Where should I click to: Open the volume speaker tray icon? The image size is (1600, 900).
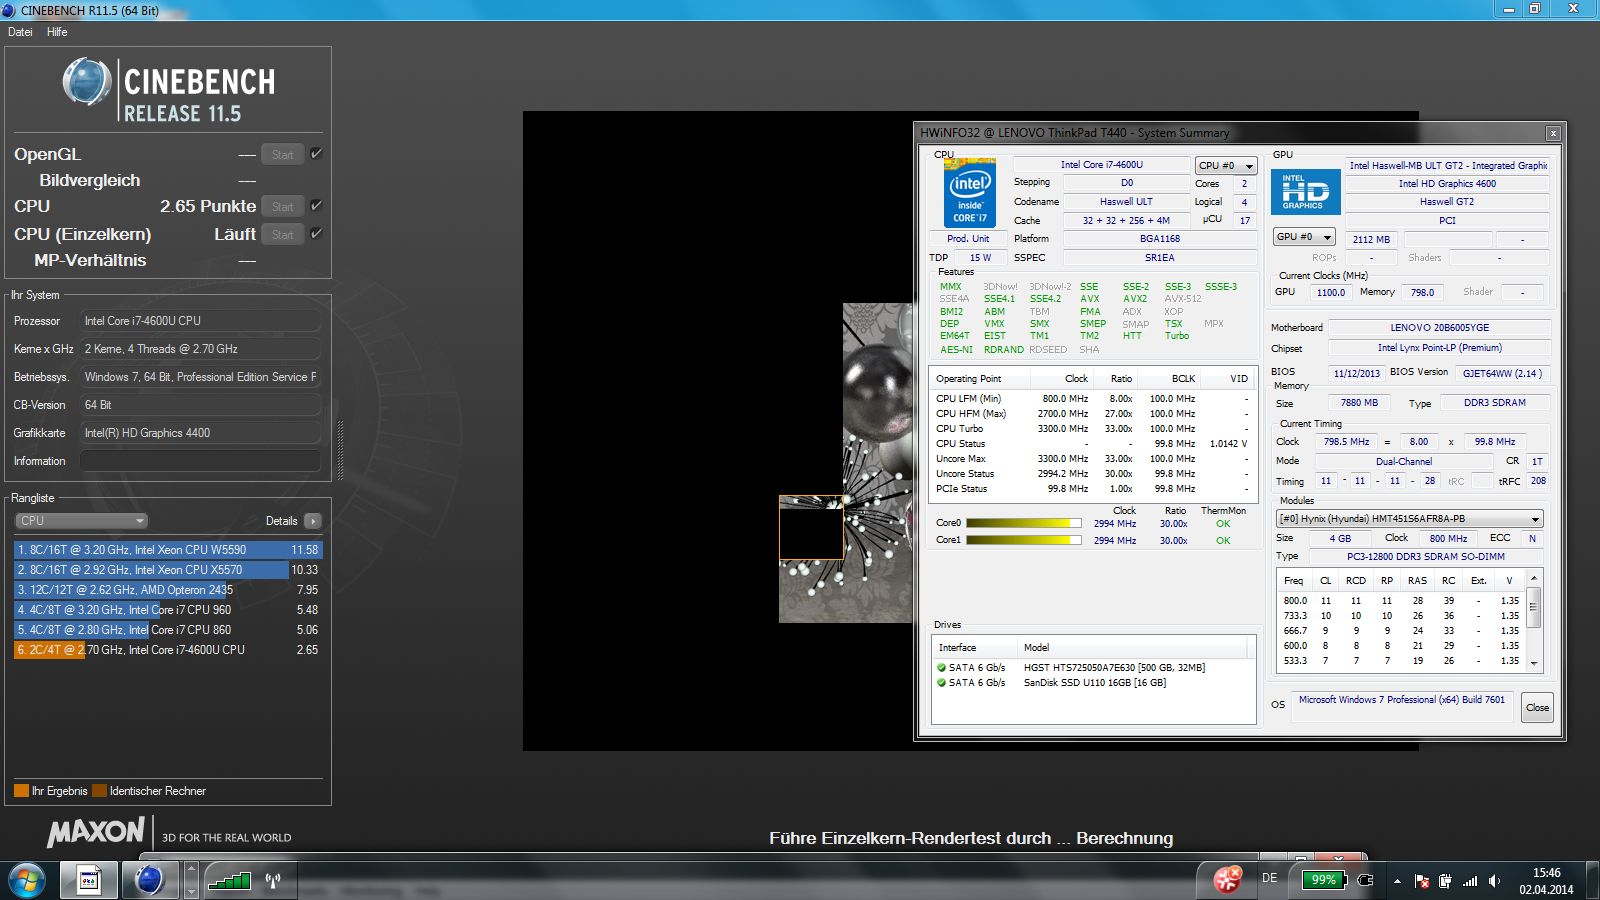[x=1495, y=881]
